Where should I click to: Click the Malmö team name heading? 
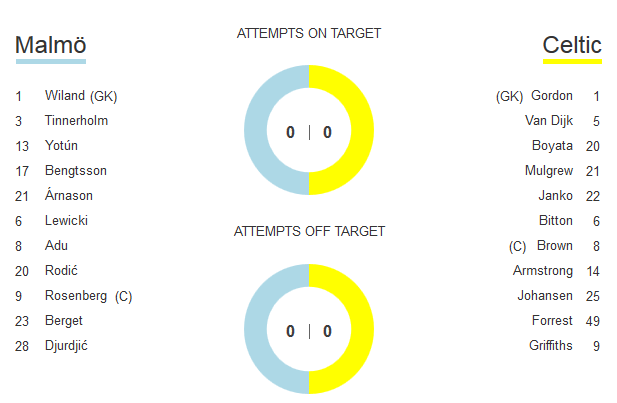[x=51, y=46]
